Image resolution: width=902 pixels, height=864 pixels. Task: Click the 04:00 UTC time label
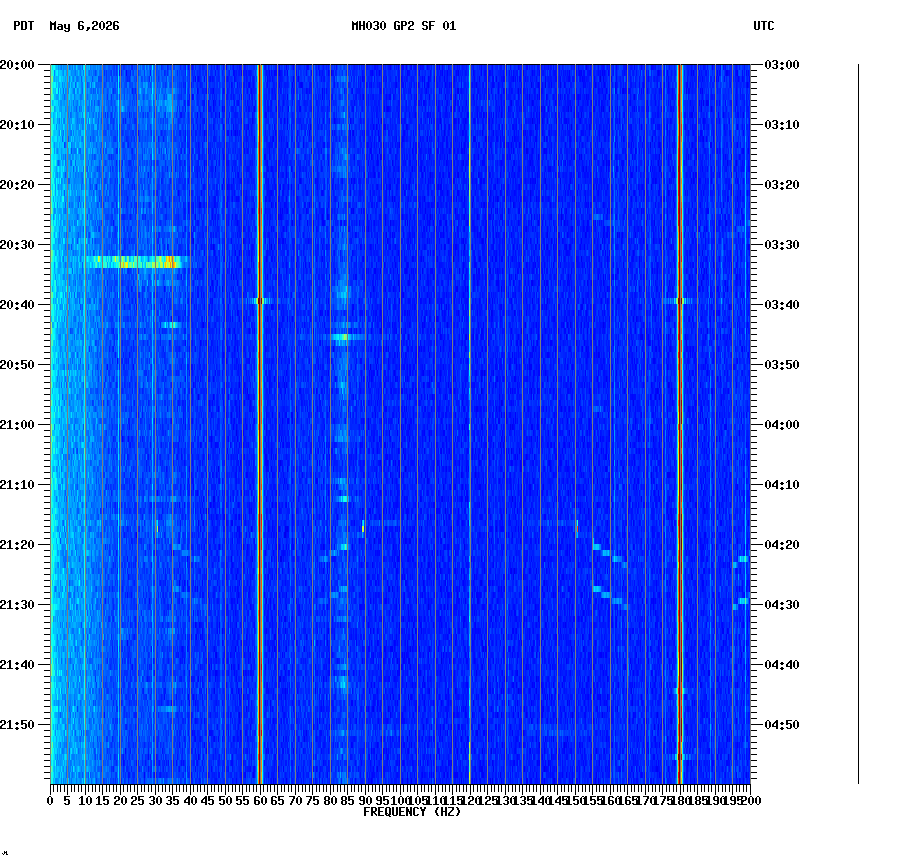(x=782, y=425)
